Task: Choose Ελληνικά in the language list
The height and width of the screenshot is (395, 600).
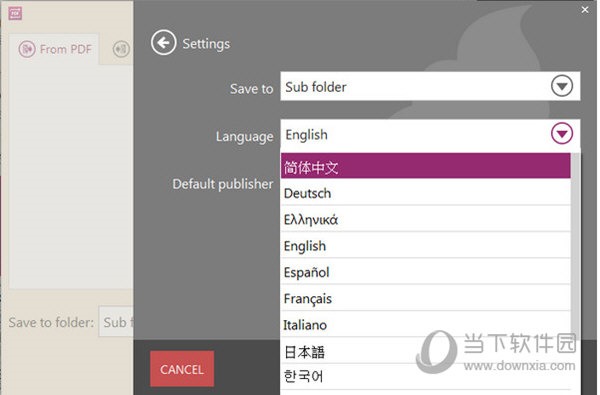Action: pyautogui.click(x=426, y=219)
